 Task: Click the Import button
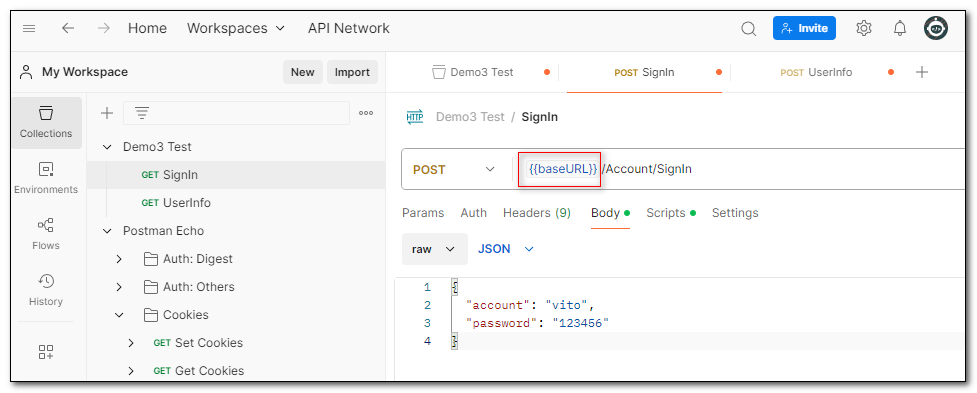pos(352,72)
